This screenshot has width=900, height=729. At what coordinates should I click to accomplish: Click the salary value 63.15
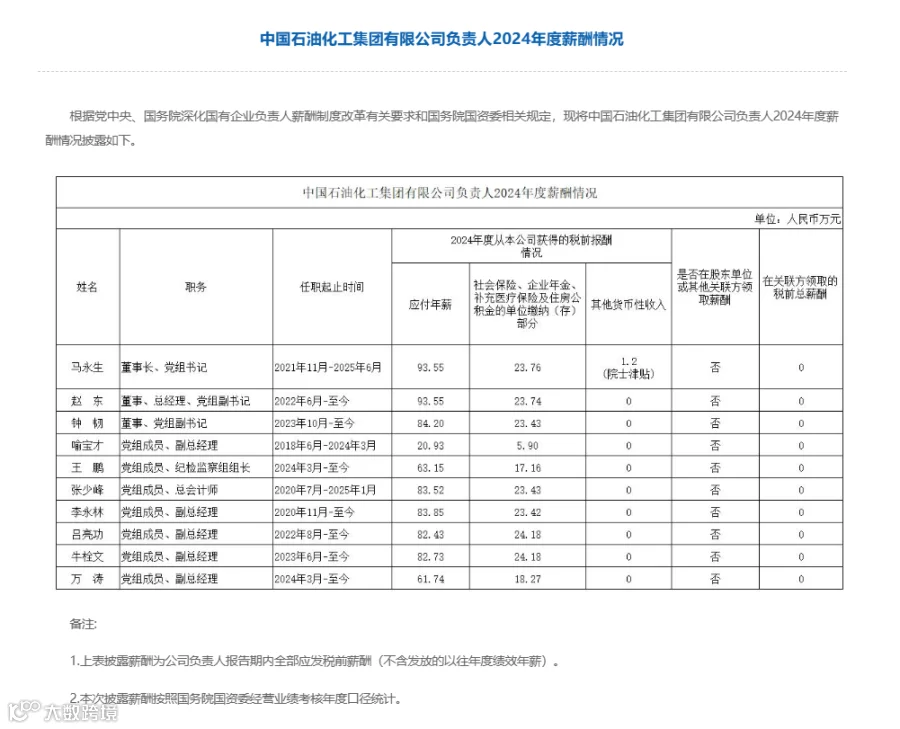click(430, 468)
